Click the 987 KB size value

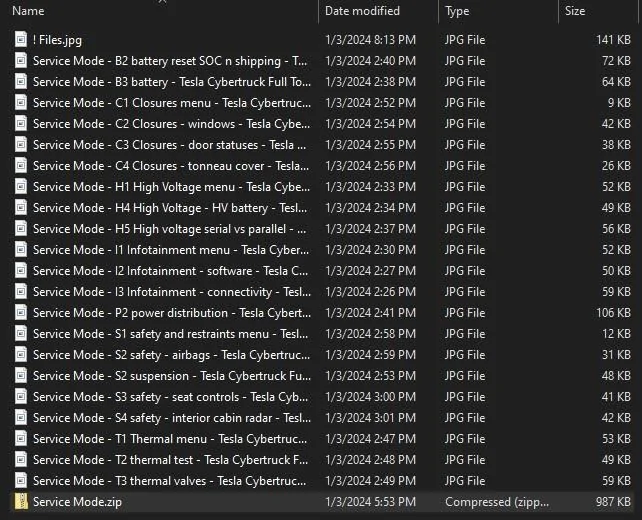point(613,502)
